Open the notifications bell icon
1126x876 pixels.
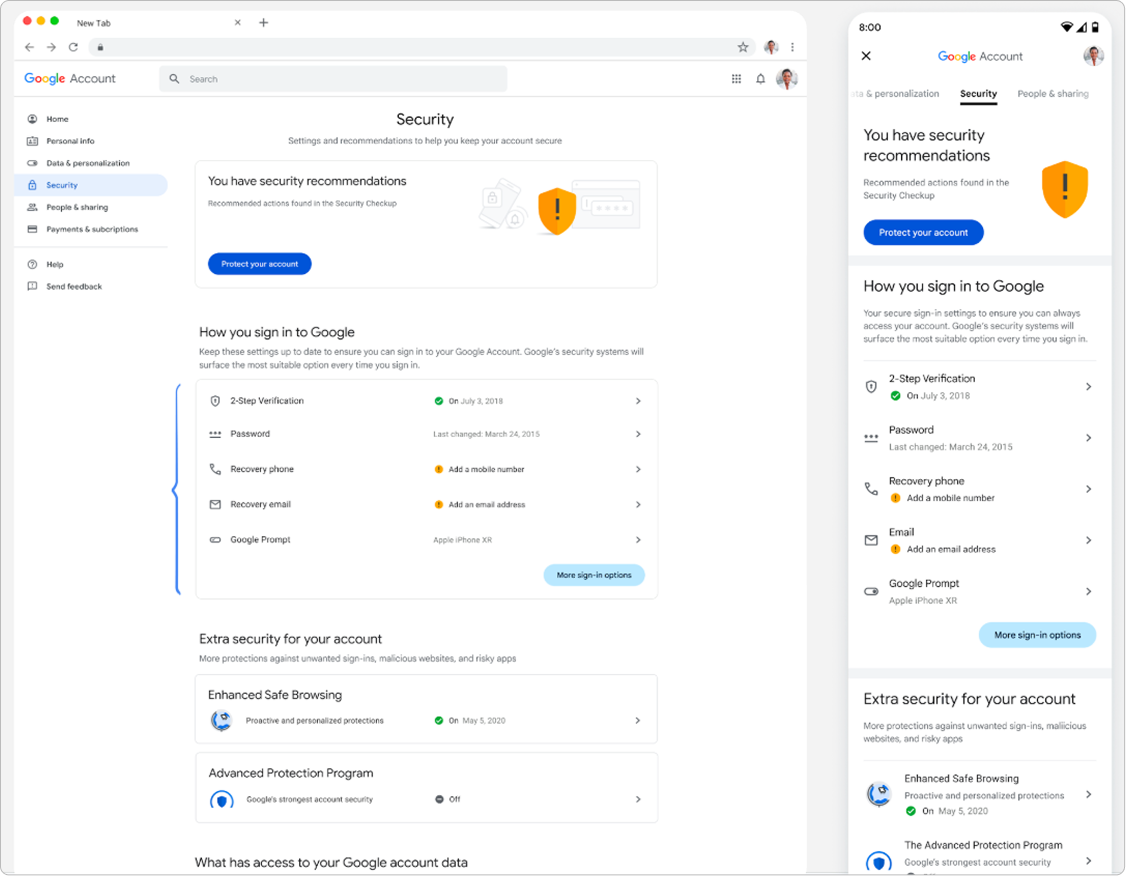coord(760,78)
